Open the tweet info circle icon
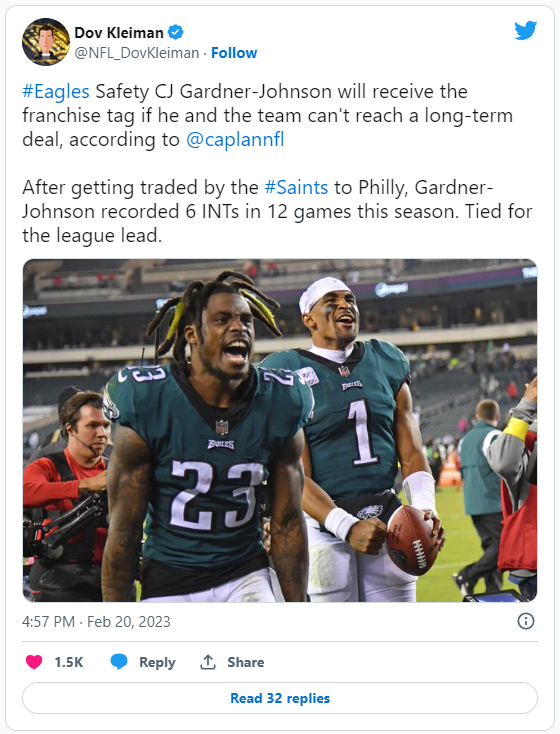 coord(525,621)
